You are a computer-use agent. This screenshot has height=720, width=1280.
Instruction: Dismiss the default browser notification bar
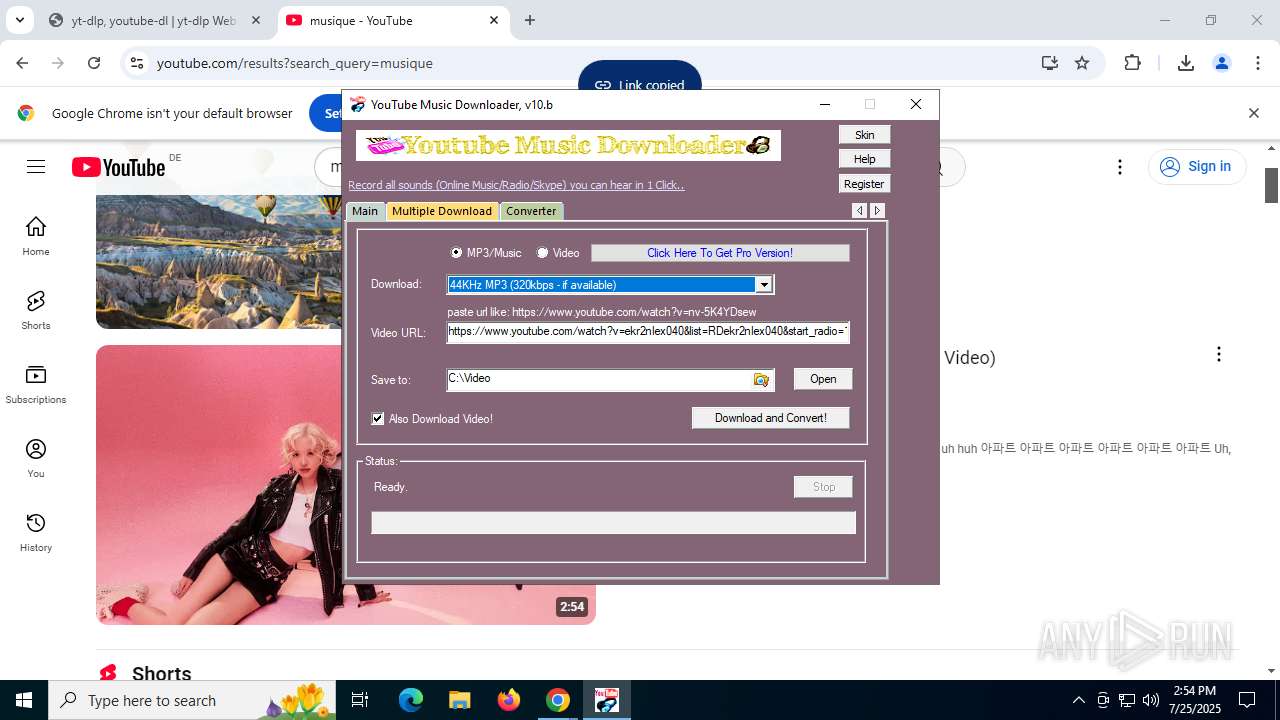[1253, 113]
